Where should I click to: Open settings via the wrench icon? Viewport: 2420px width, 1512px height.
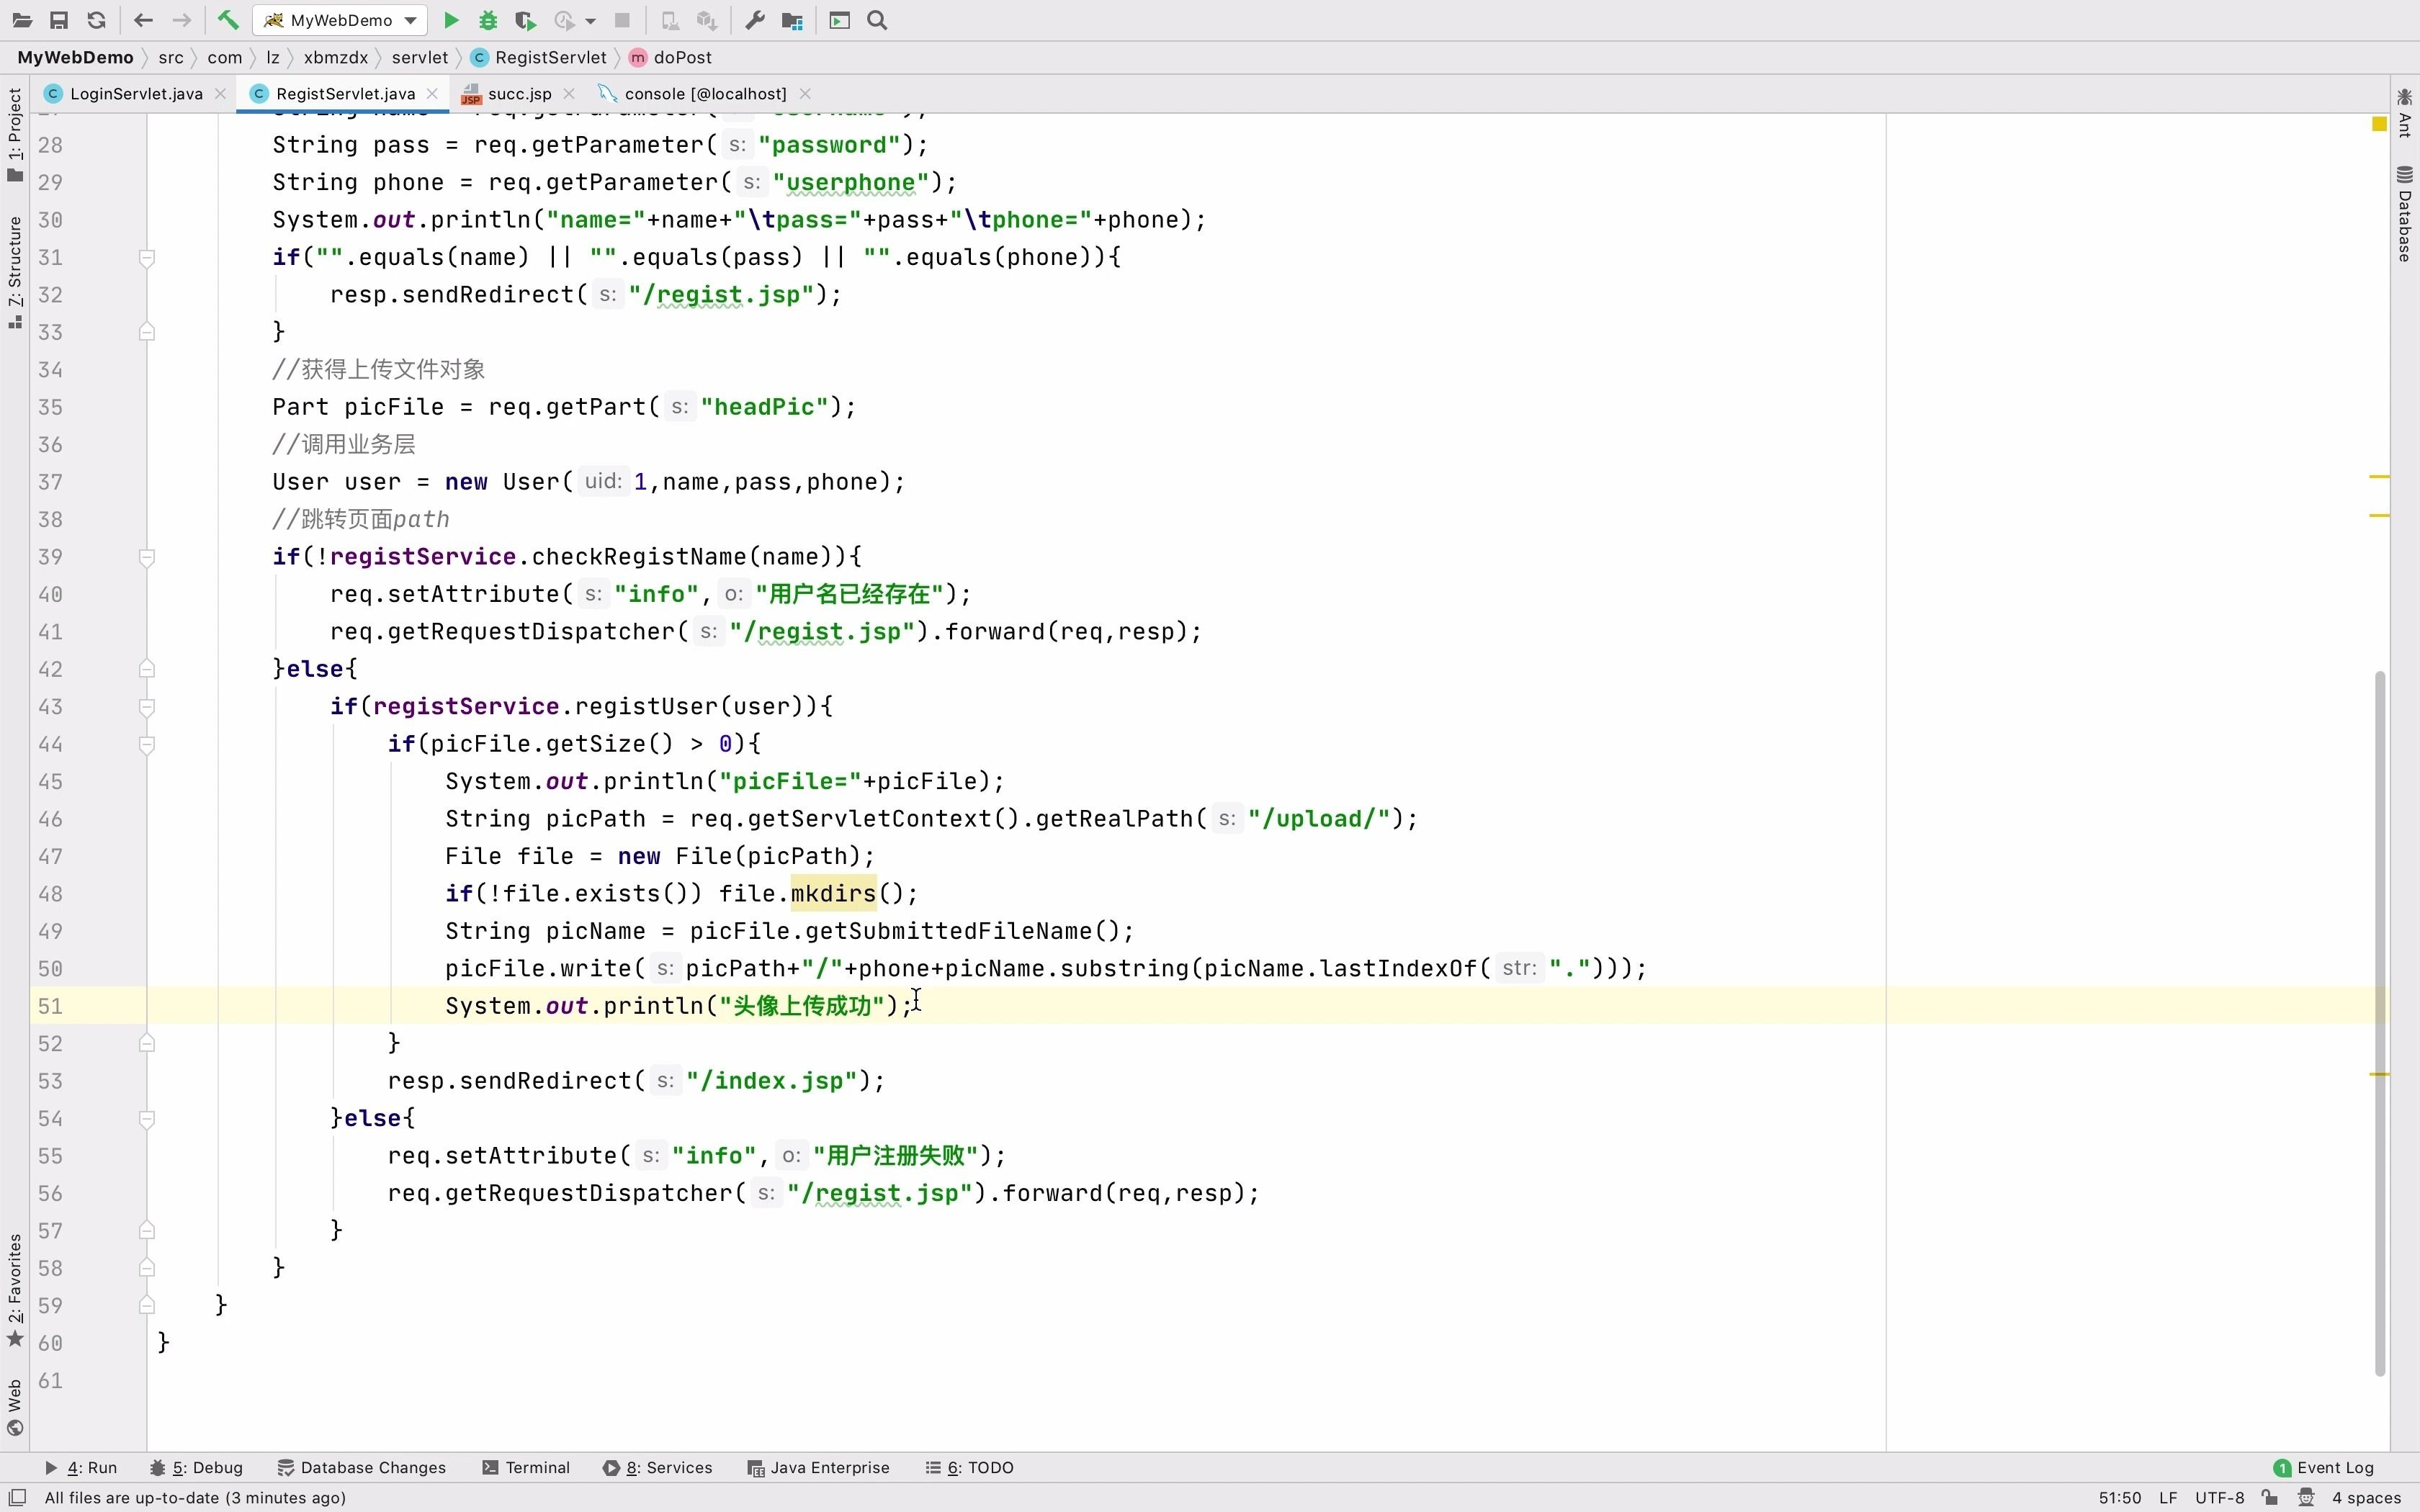point(755,20)
